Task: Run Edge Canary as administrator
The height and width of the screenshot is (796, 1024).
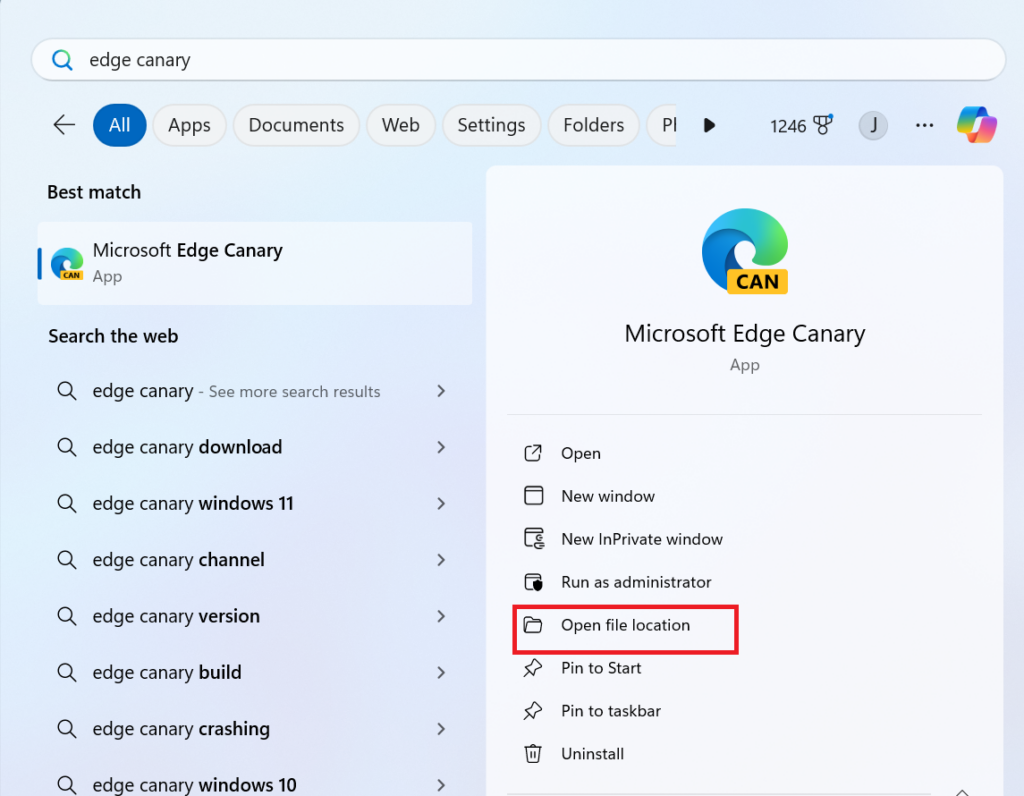Action: 635,582
